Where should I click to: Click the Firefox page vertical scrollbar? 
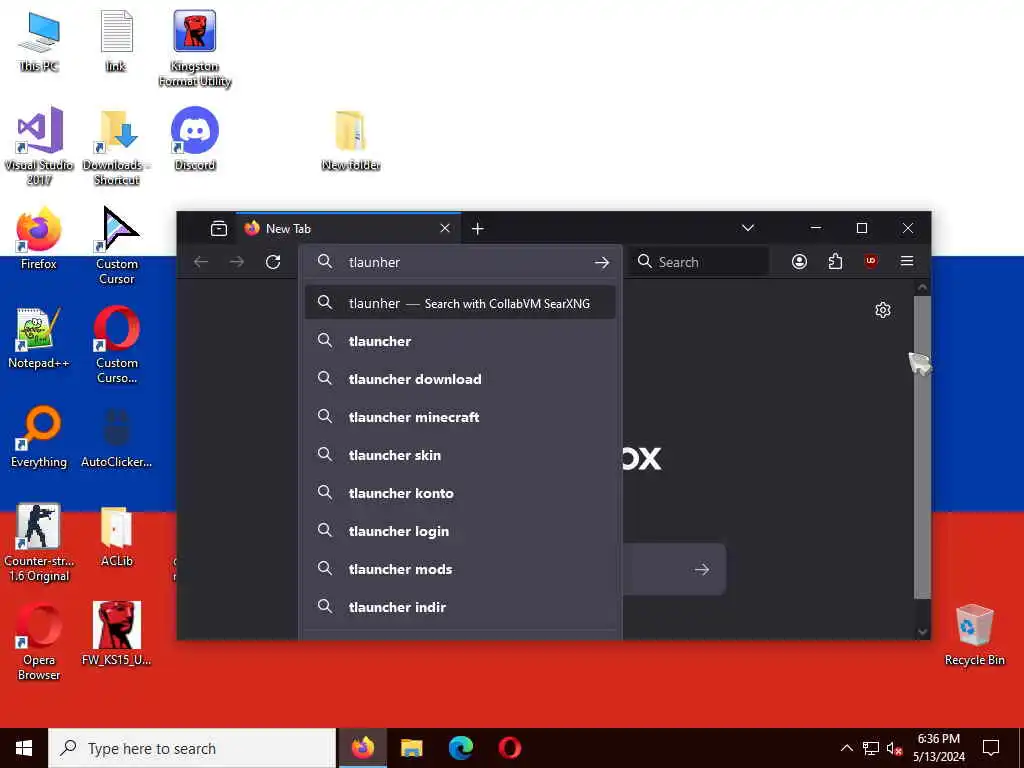[921, 447]
